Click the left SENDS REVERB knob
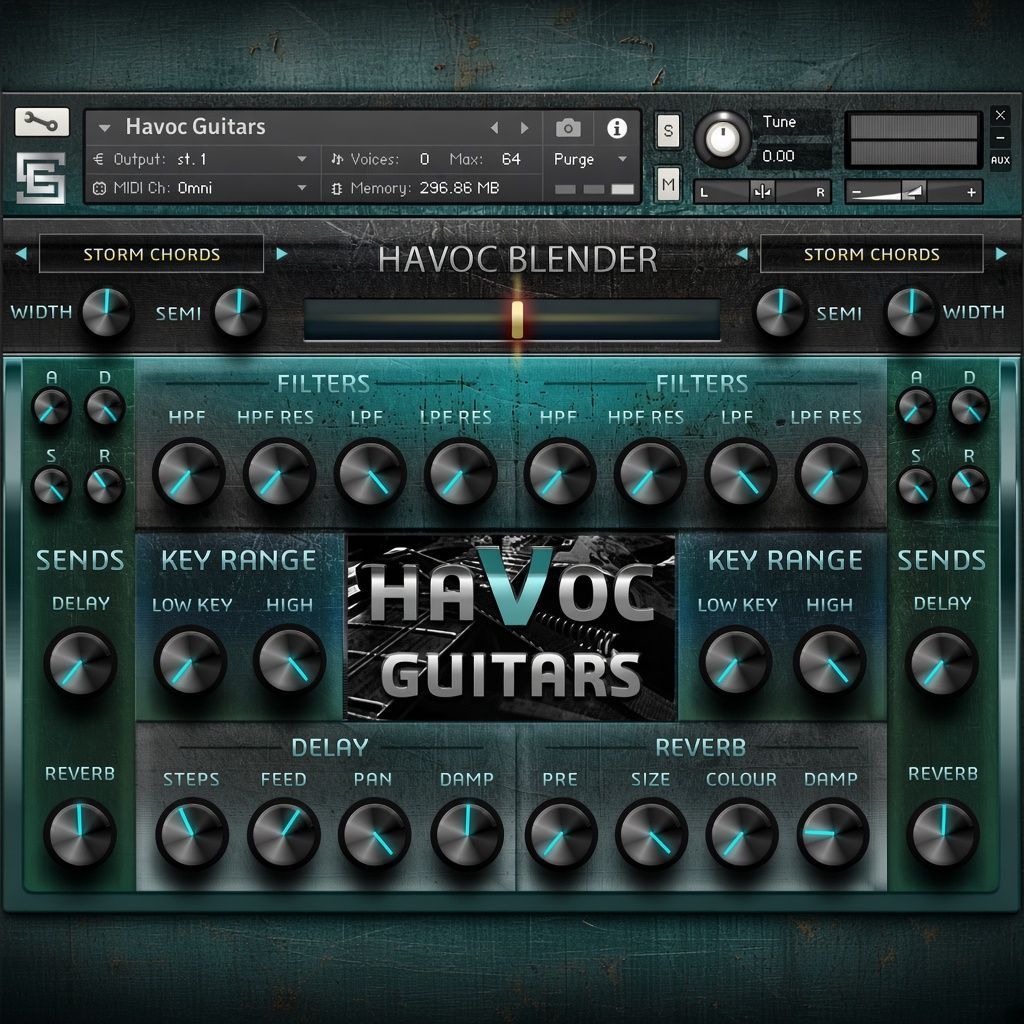 (x=80, y=833)
